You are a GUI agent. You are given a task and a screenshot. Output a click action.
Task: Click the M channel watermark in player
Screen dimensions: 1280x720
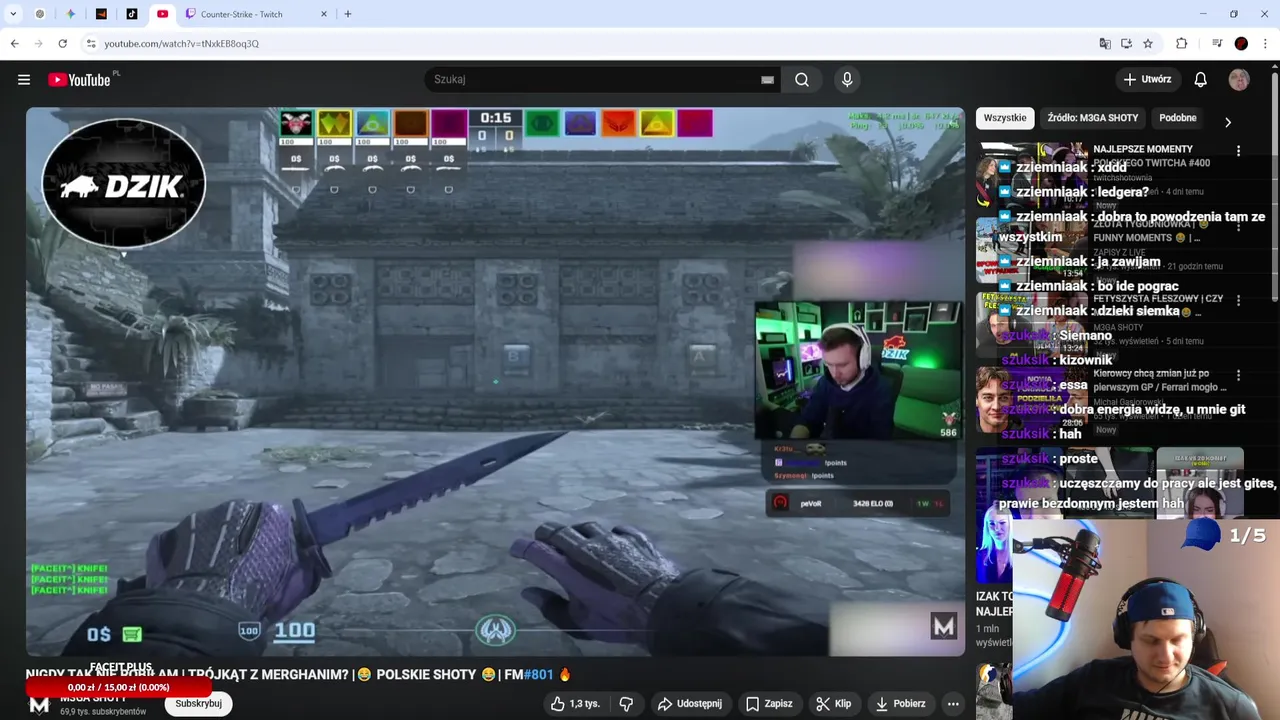[944, 627]
